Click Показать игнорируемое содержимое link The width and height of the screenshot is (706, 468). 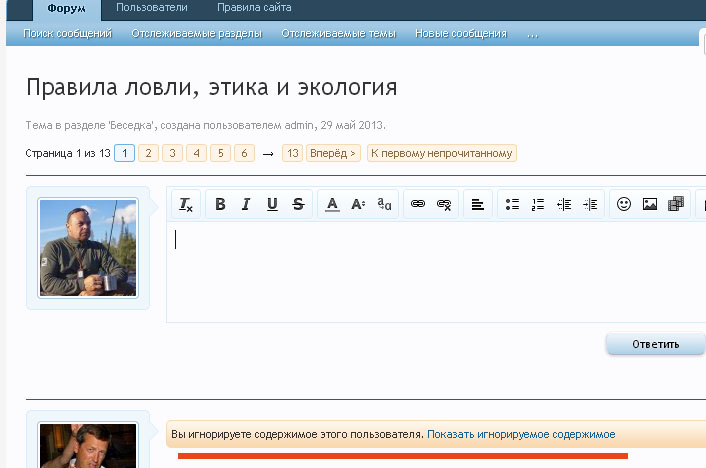[x=521, y=435]
